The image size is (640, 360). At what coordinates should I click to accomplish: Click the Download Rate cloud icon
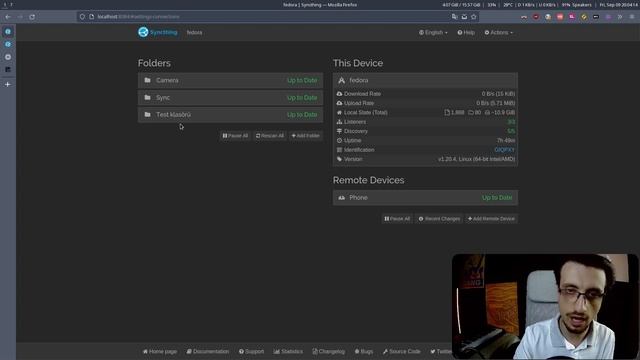(339, 94)
